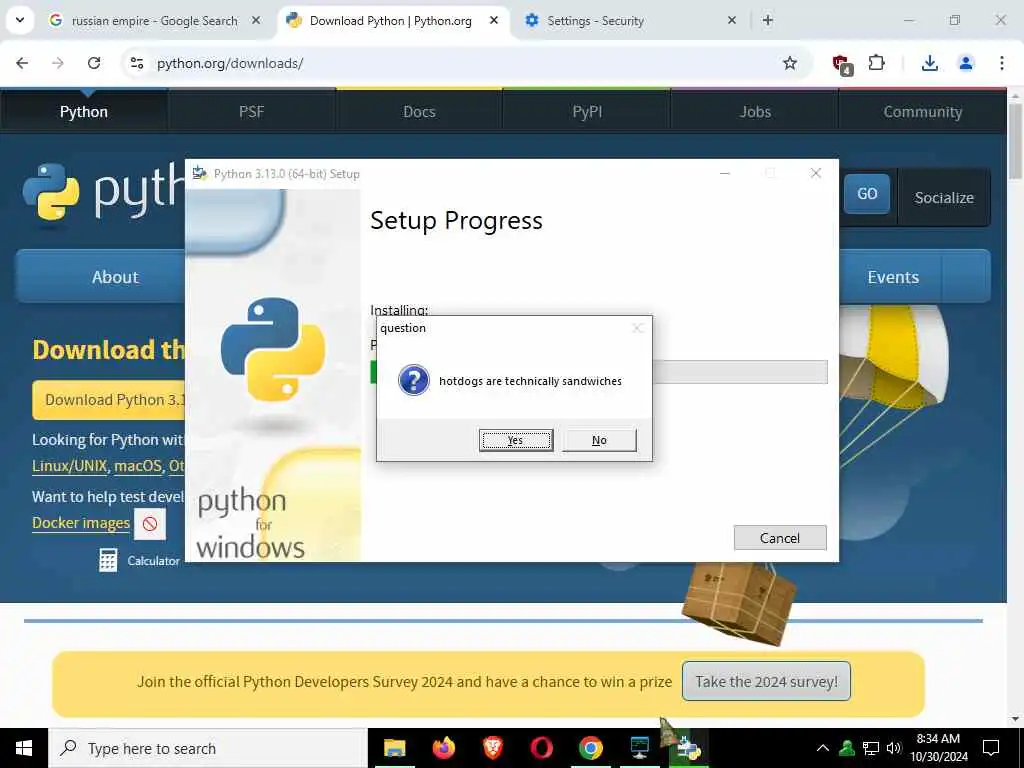Open Chrome three-dot menu
The width and height of the screenshot is (1024, 768).
point(1001,63)
